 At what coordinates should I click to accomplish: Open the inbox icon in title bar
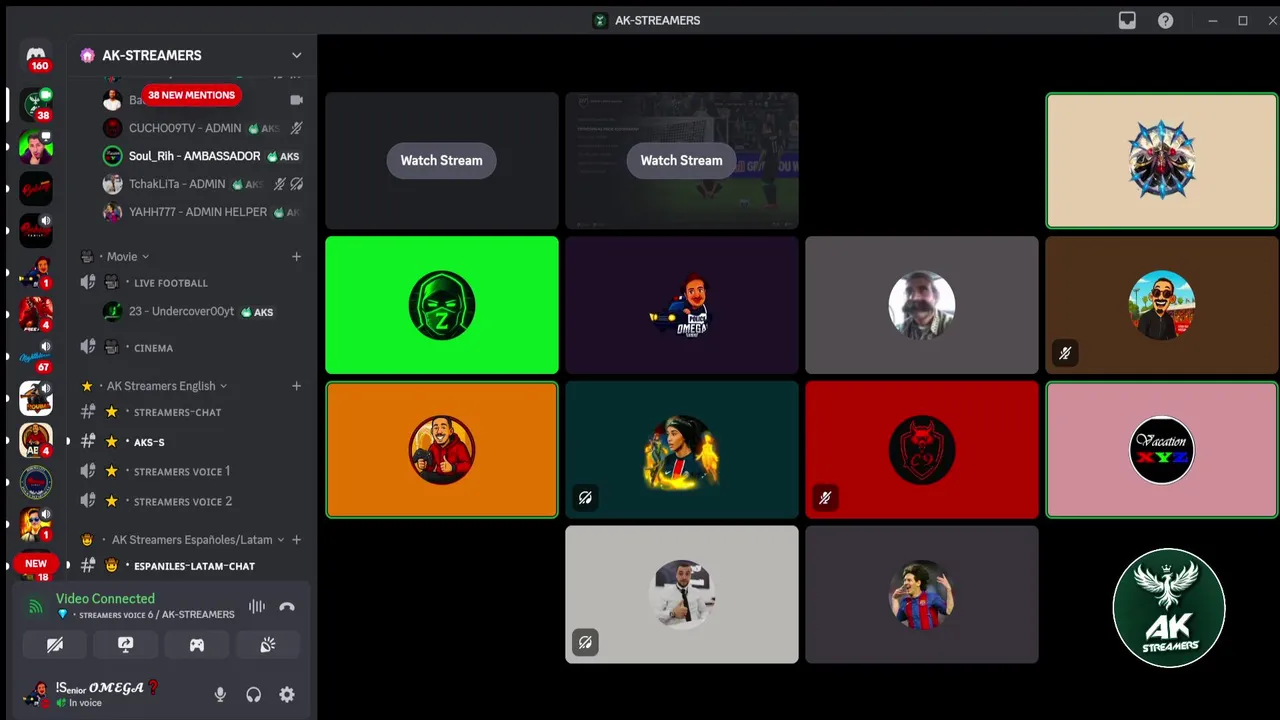click(1127, 20)
